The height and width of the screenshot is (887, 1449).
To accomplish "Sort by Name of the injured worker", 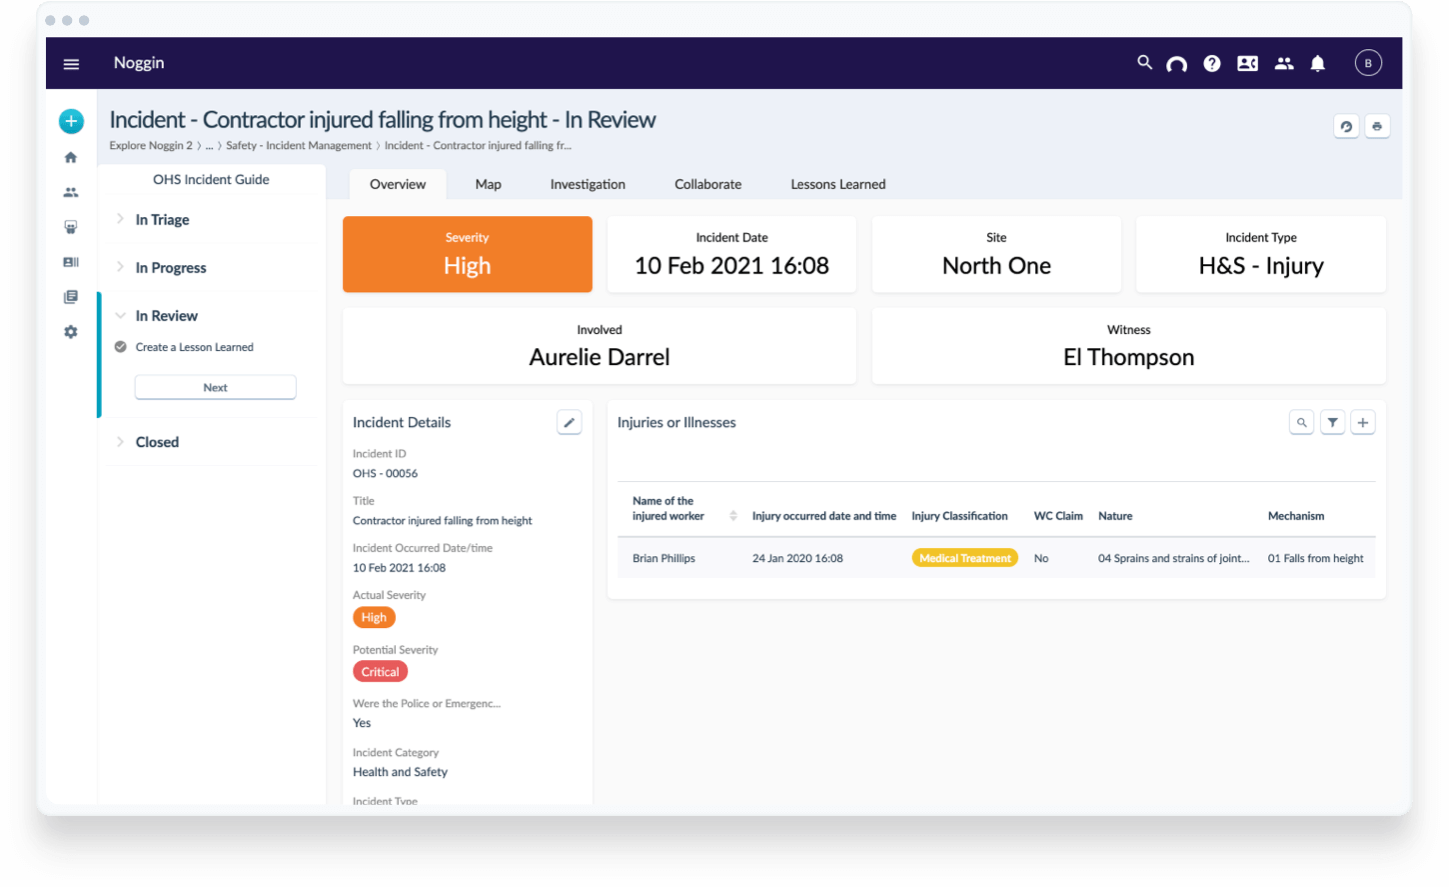I will coord(733,516).
